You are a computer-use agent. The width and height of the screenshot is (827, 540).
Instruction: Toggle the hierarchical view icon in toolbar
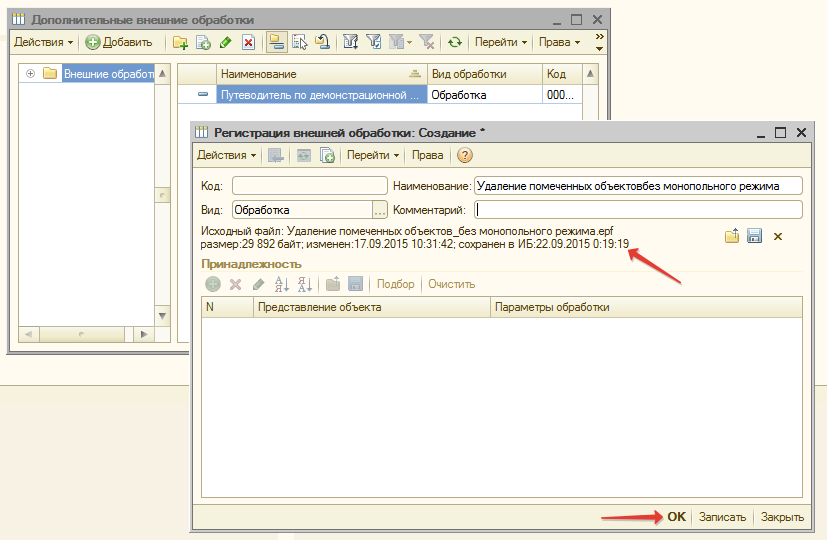(x=276, y=42)
